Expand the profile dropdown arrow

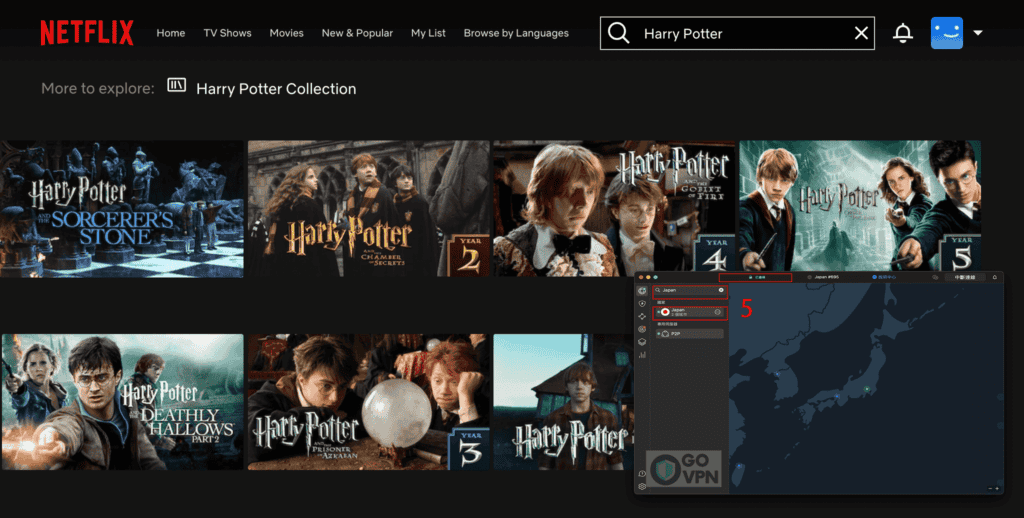[x=978, y=33]
